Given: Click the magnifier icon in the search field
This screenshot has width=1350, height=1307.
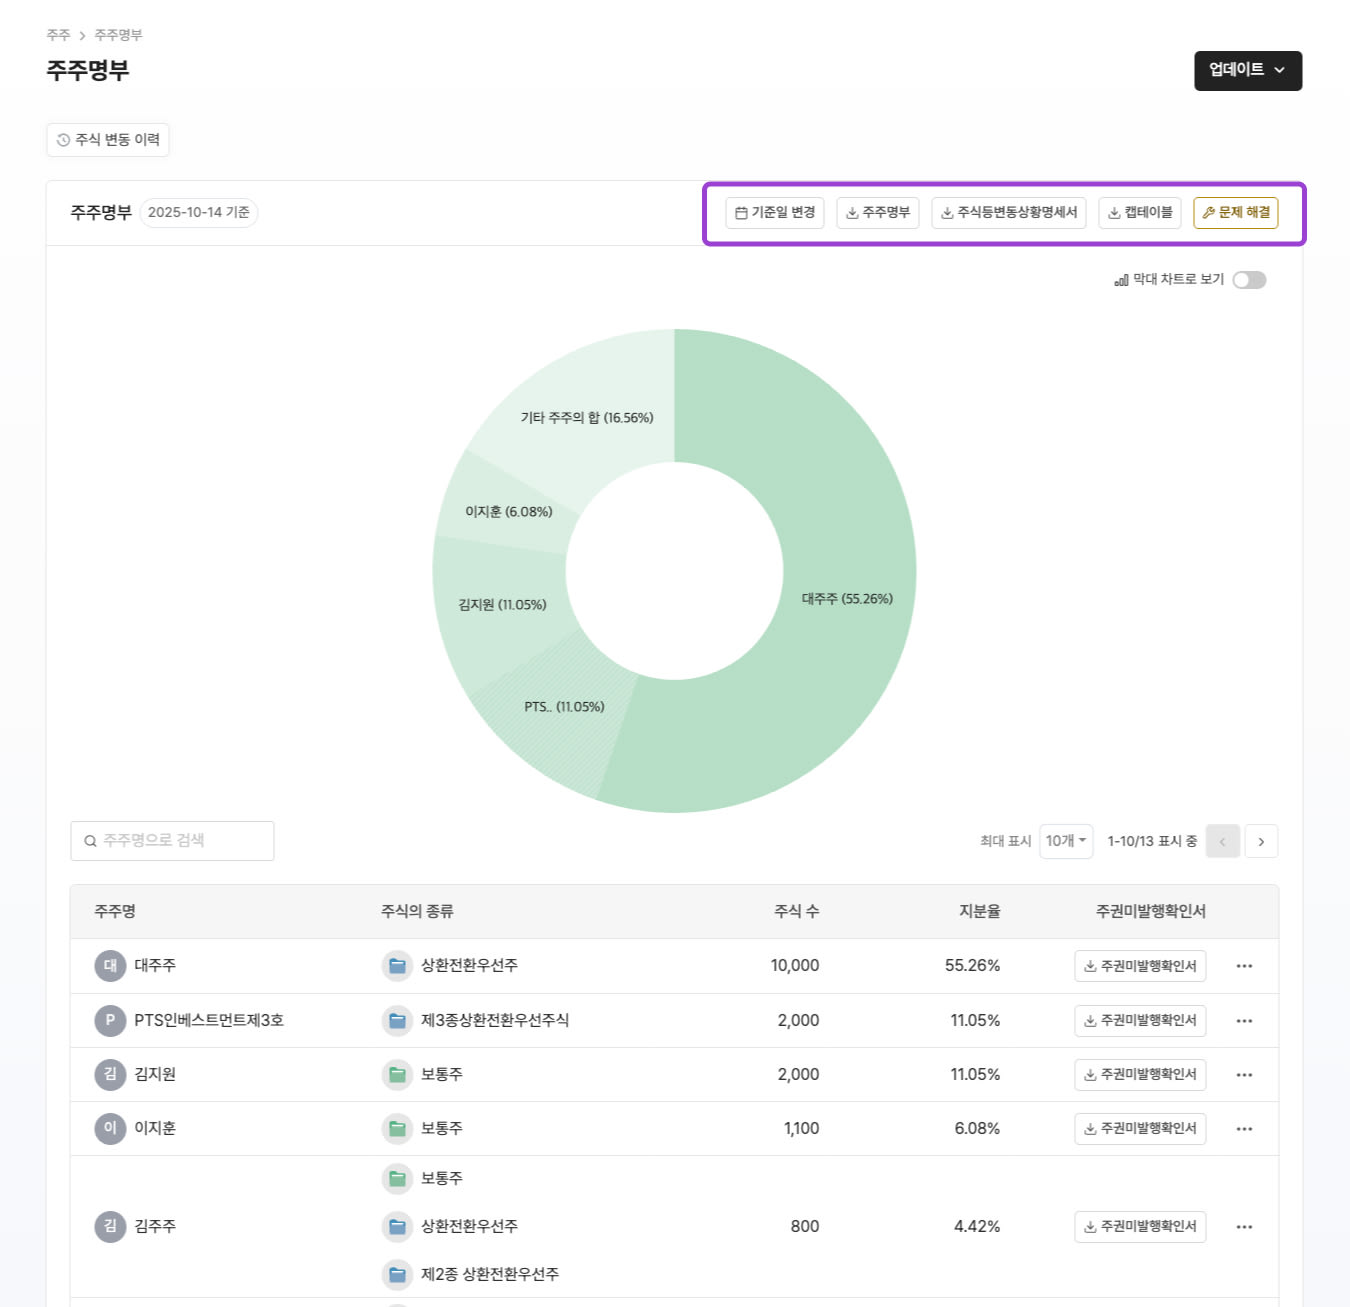Looking at the screenshot, I should coord(90,840).
